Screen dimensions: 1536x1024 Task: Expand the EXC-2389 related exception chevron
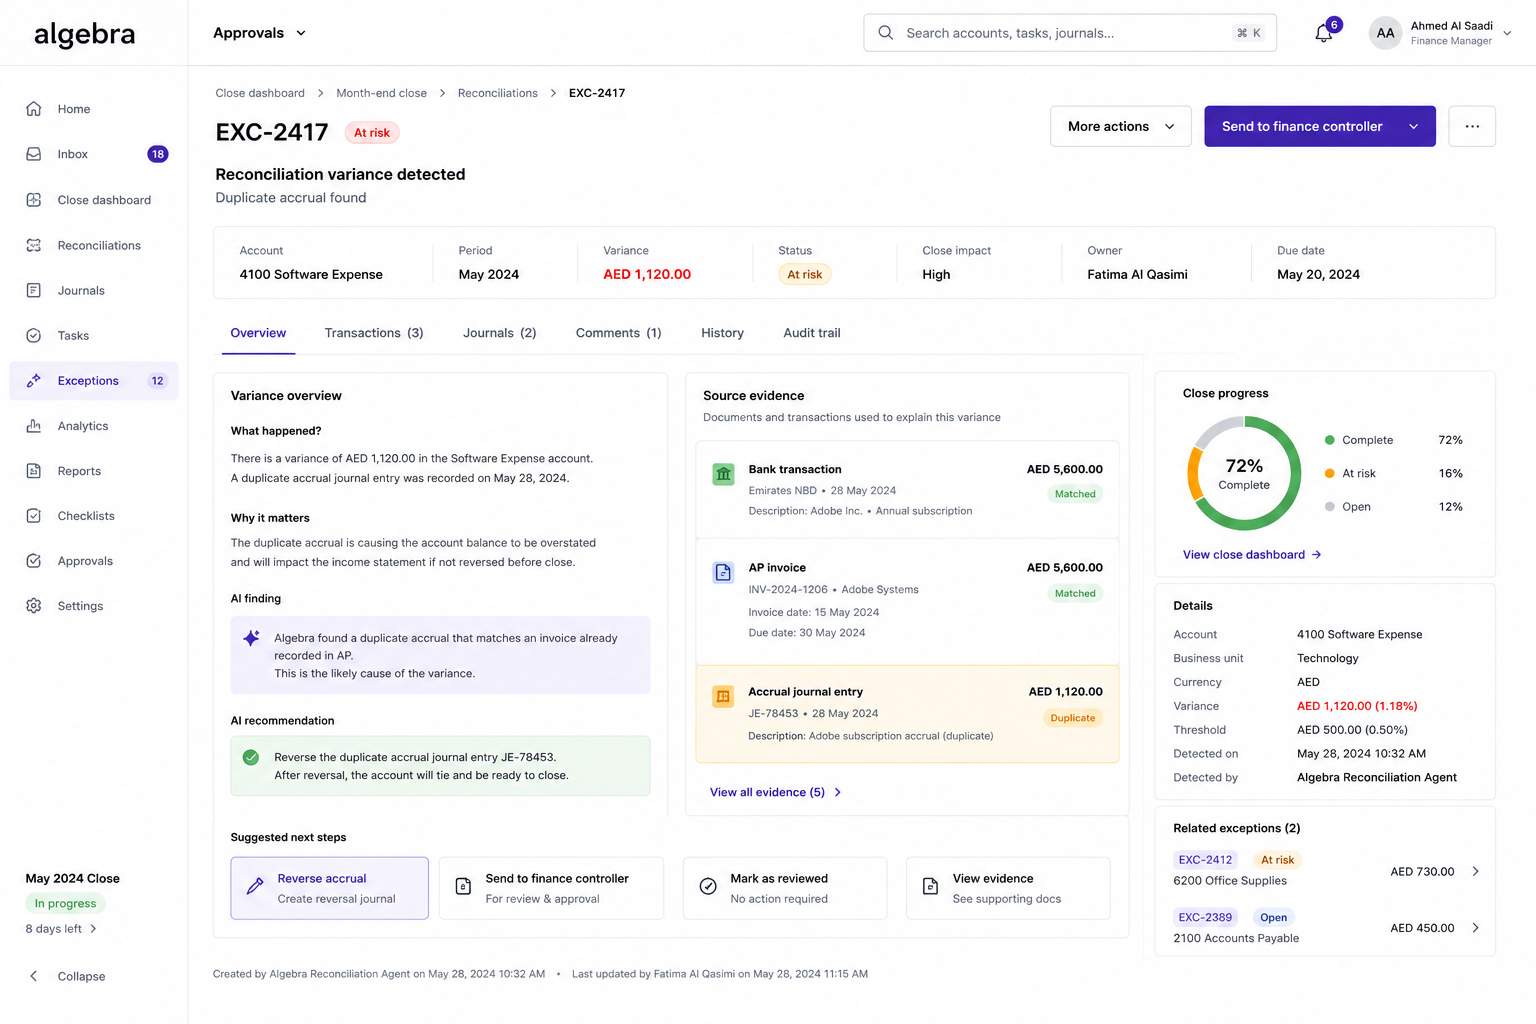tap(1476, 928)
